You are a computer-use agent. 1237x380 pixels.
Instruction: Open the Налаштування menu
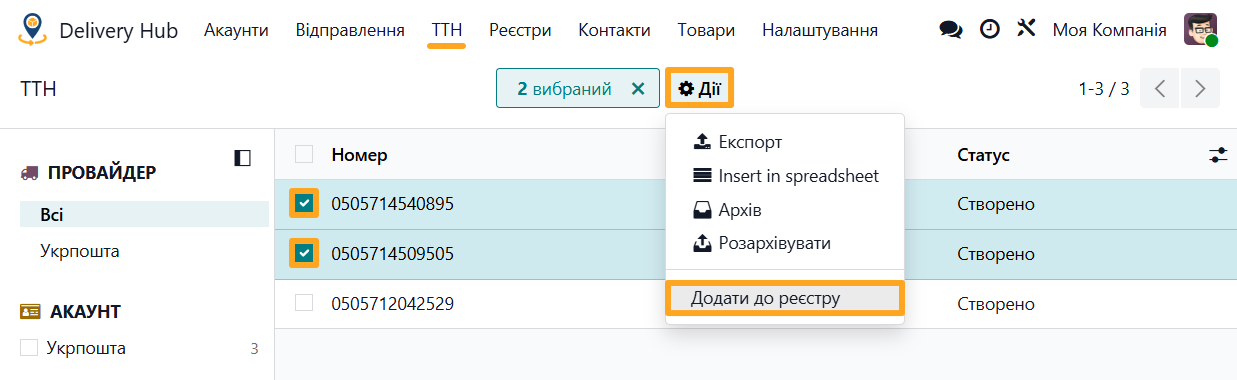[820, 30]
